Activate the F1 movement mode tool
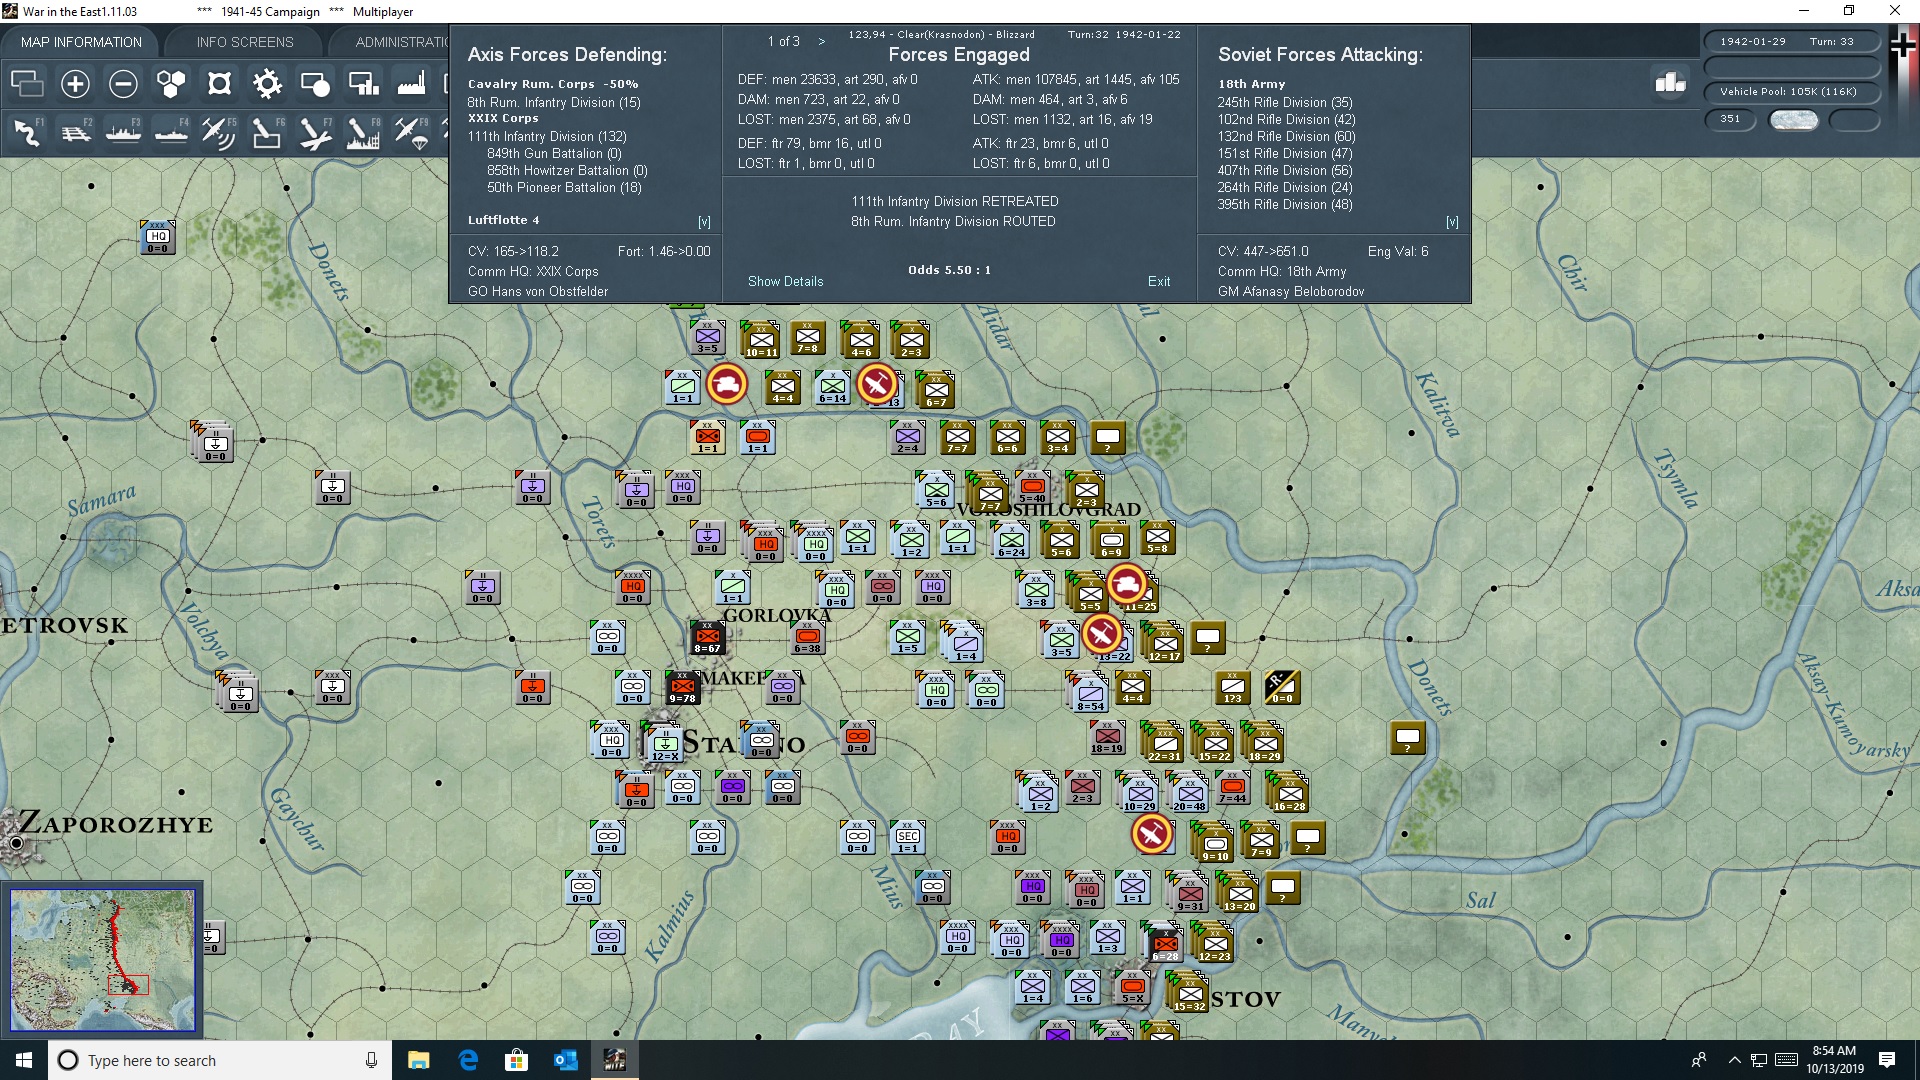Screen dimensions: 1920x1080 [x=27, y=133]
